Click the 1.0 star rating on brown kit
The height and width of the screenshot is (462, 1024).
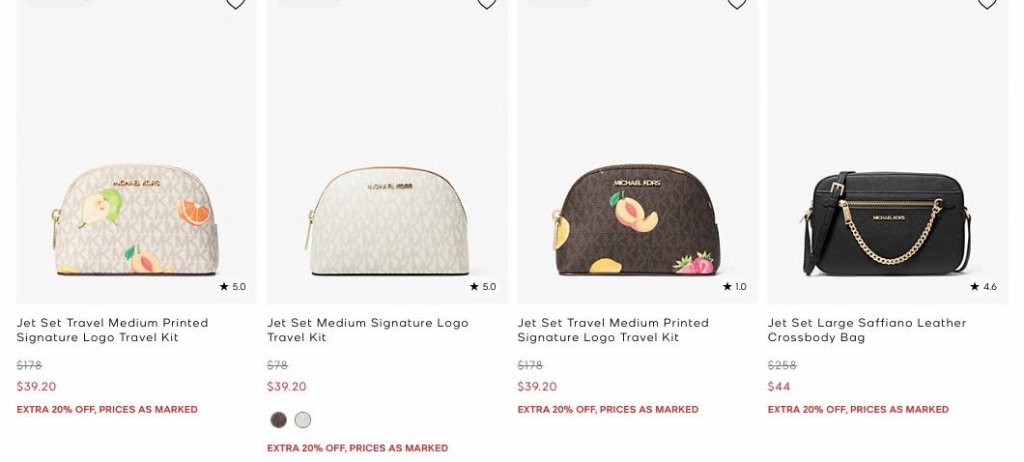[x=735, y=286]
